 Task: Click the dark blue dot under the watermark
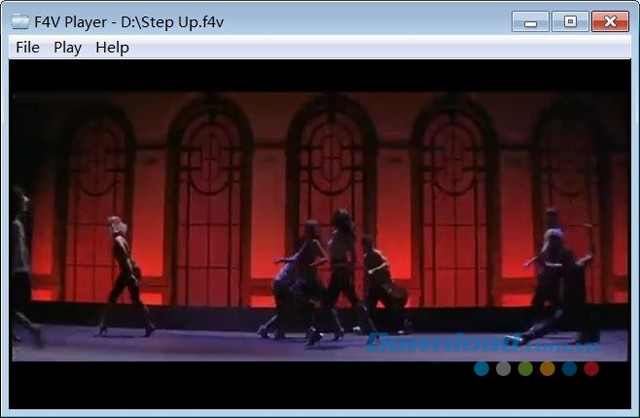coord(569,368)
